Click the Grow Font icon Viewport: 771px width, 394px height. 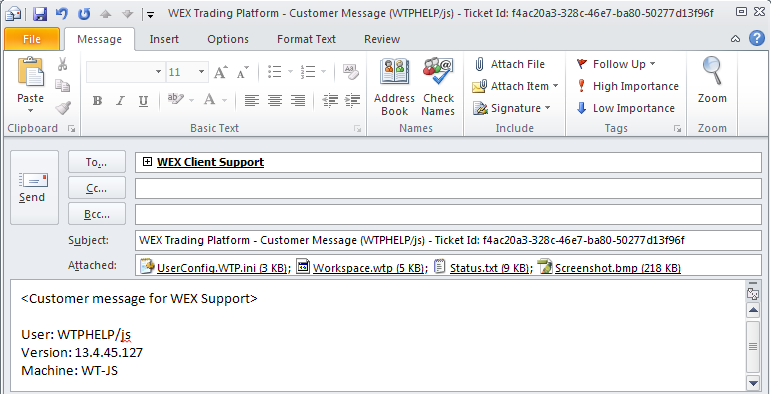pyautogui.click(x=220, y=73)
